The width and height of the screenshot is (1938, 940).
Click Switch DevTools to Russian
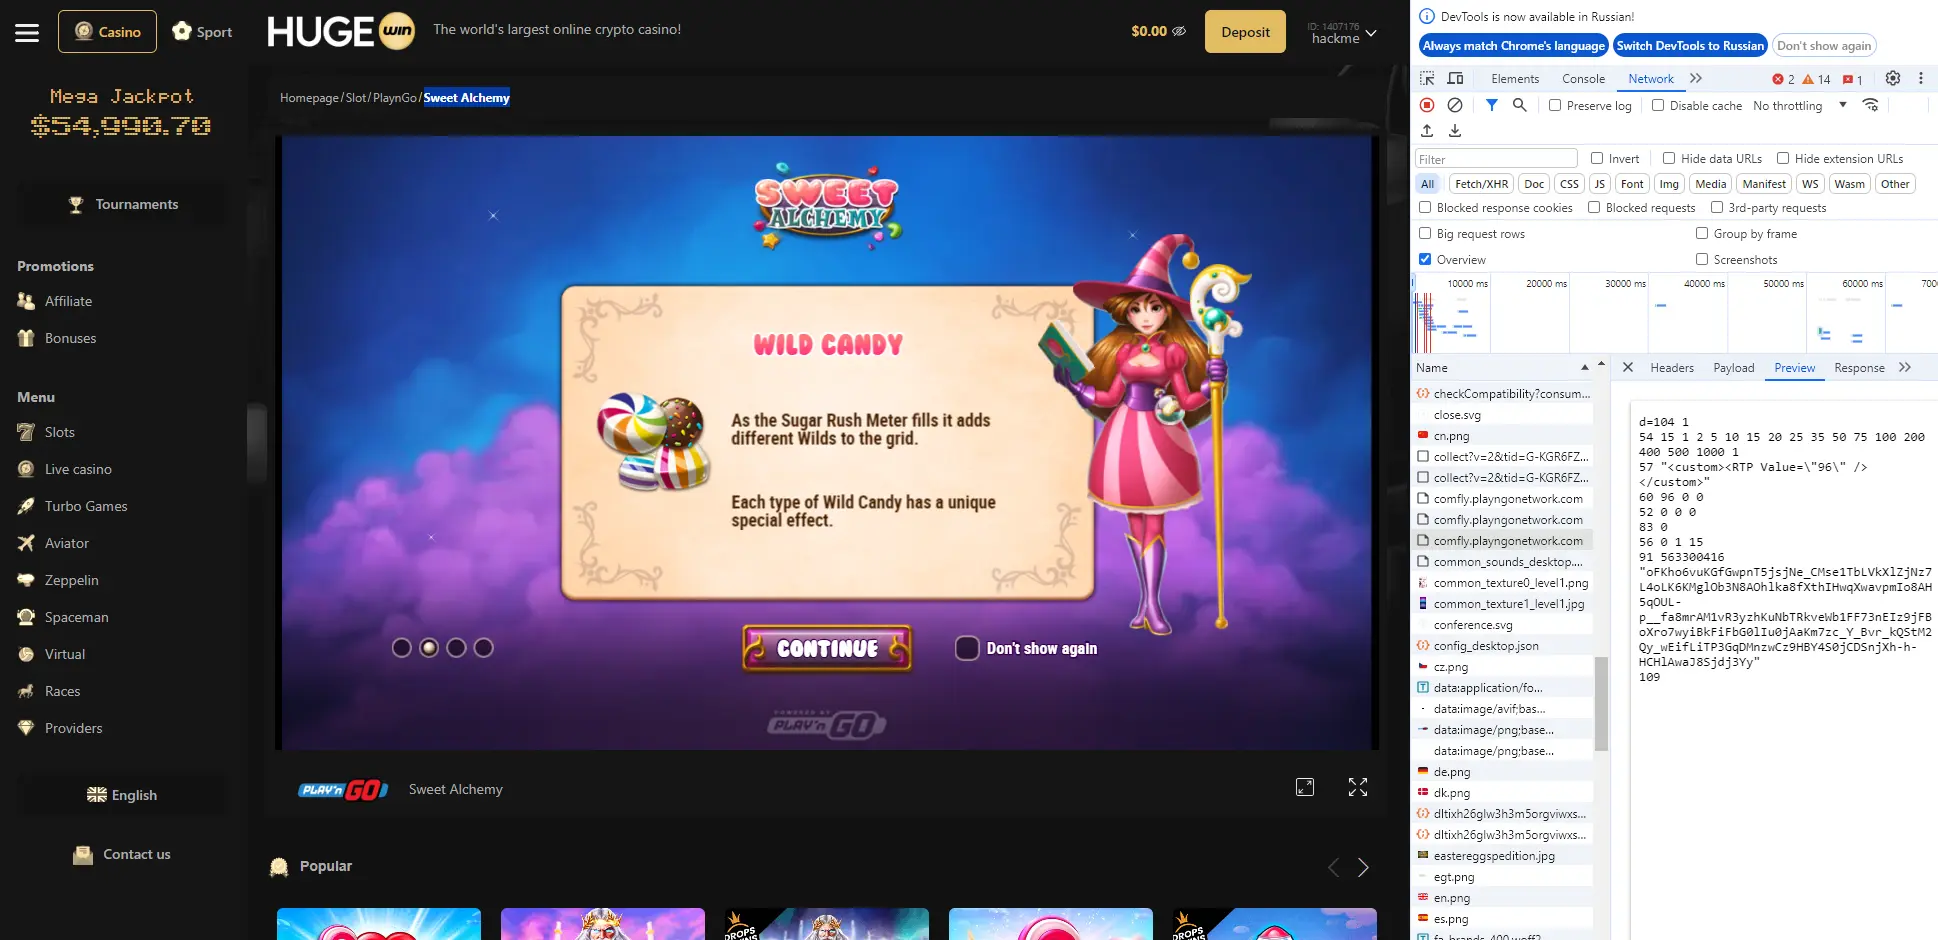coord(1690,45)
